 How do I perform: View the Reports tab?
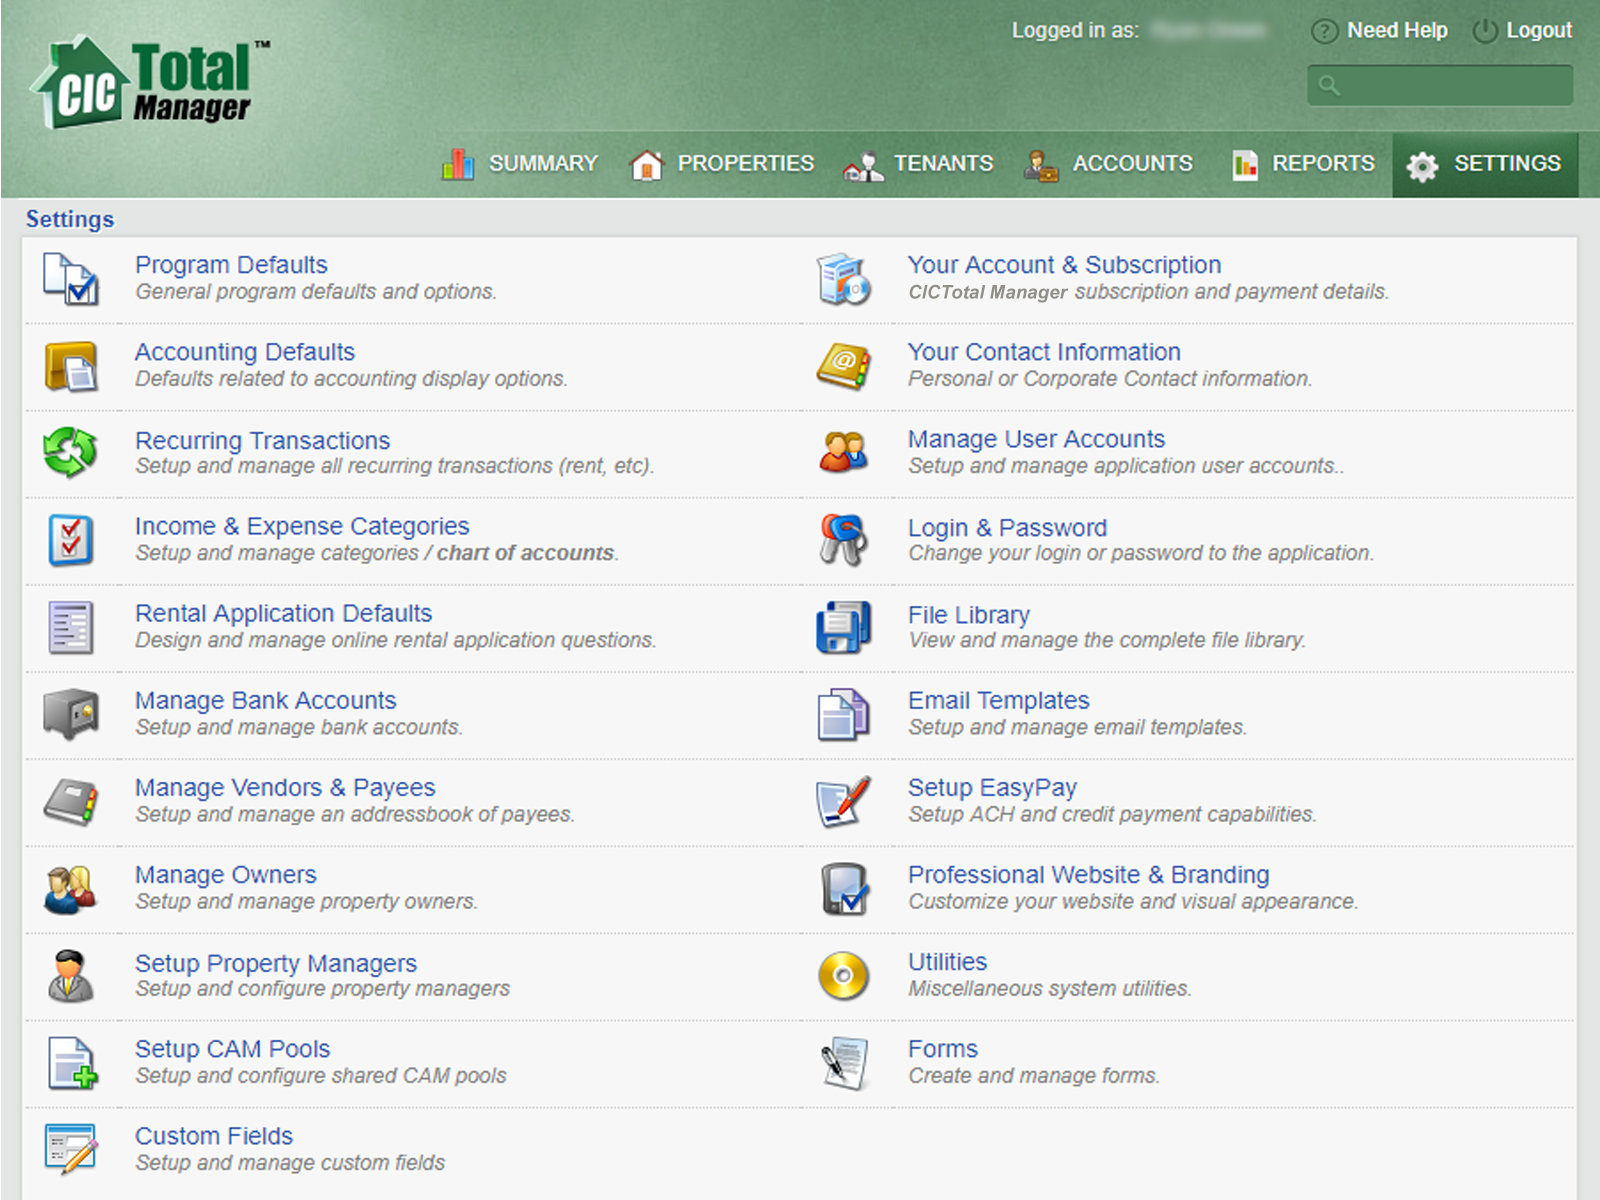[1303, 164]
